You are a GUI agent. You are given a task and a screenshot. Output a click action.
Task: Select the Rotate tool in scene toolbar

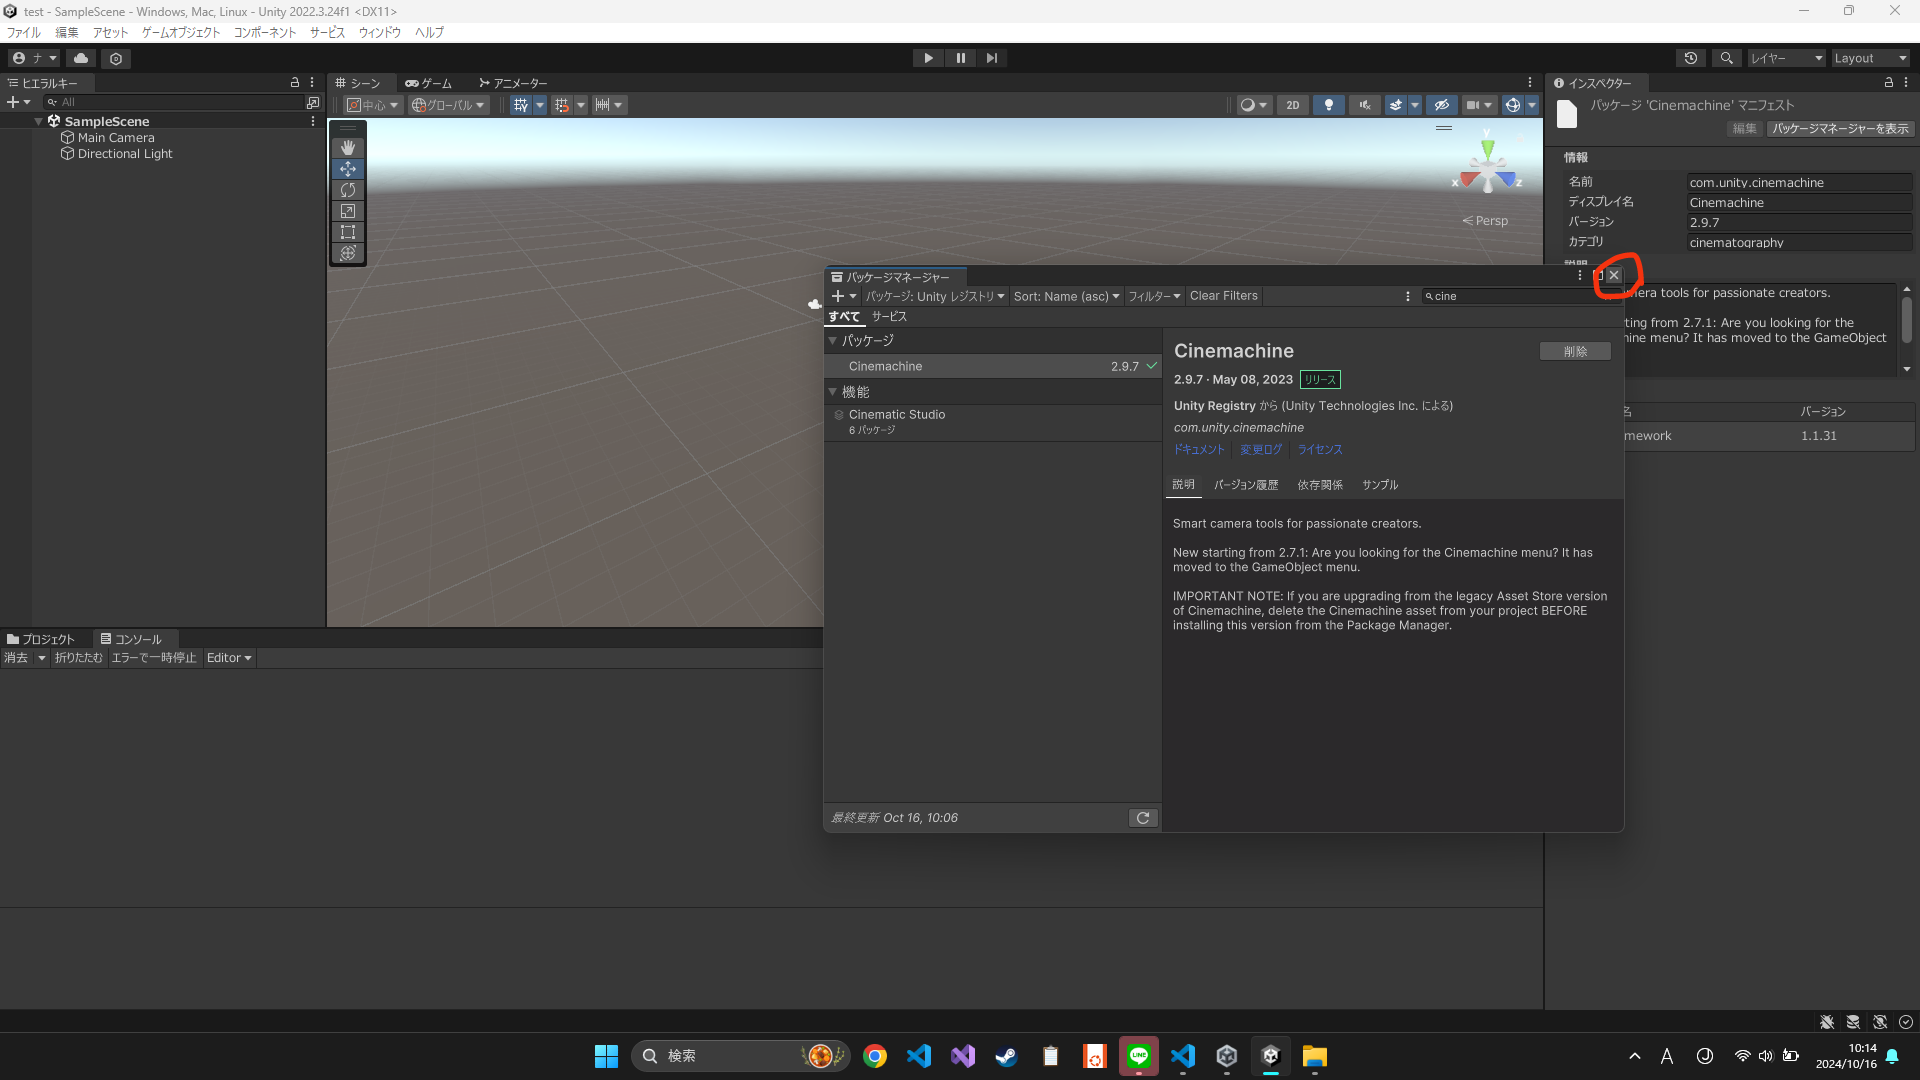tap(348, 190)
